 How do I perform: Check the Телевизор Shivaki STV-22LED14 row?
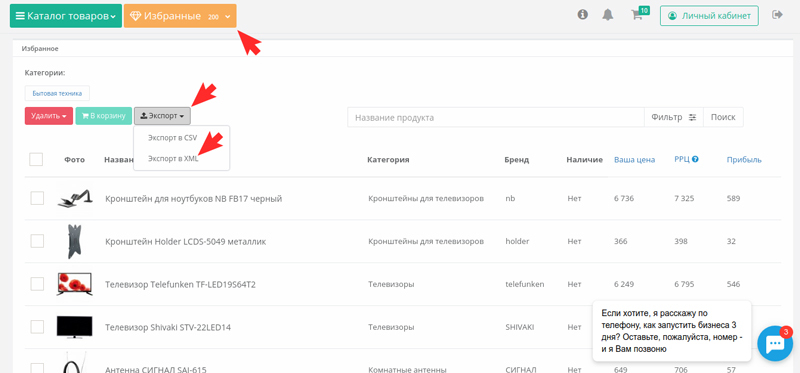pyautogui.click(x=37, y=327)
